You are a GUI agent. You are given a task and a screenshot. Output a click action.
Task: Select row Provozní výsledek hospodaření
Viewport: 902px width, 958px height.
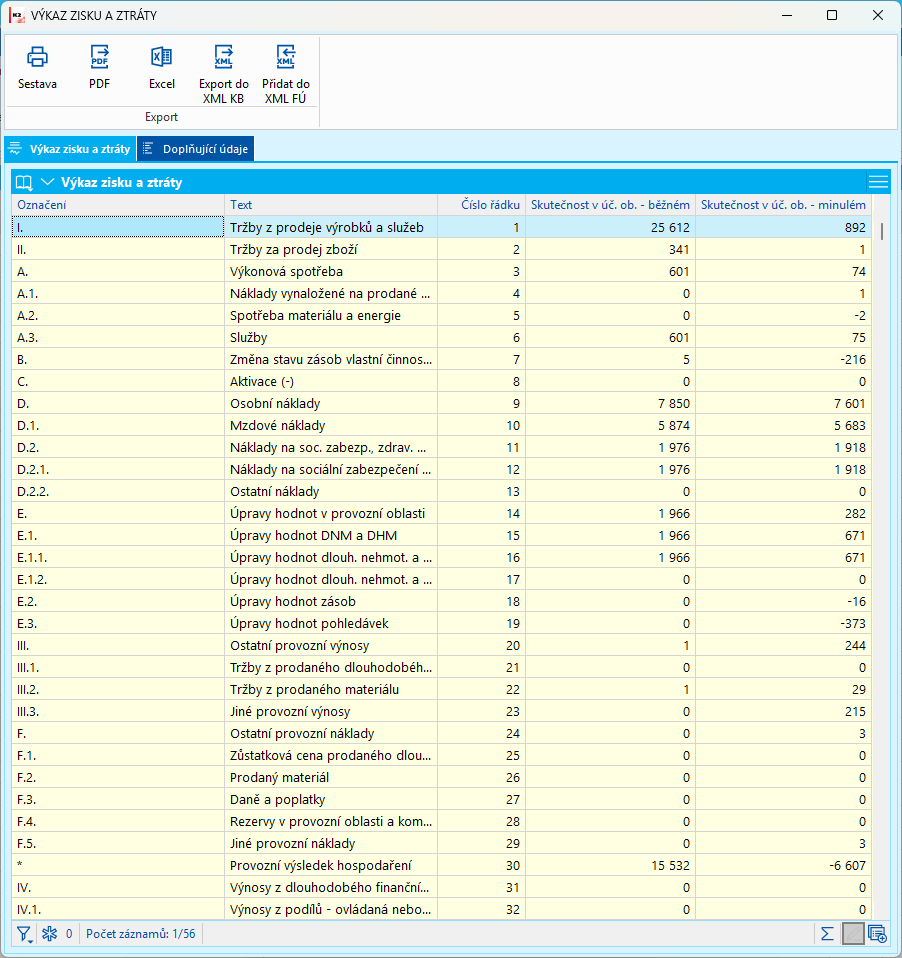[x=441, y=865]
